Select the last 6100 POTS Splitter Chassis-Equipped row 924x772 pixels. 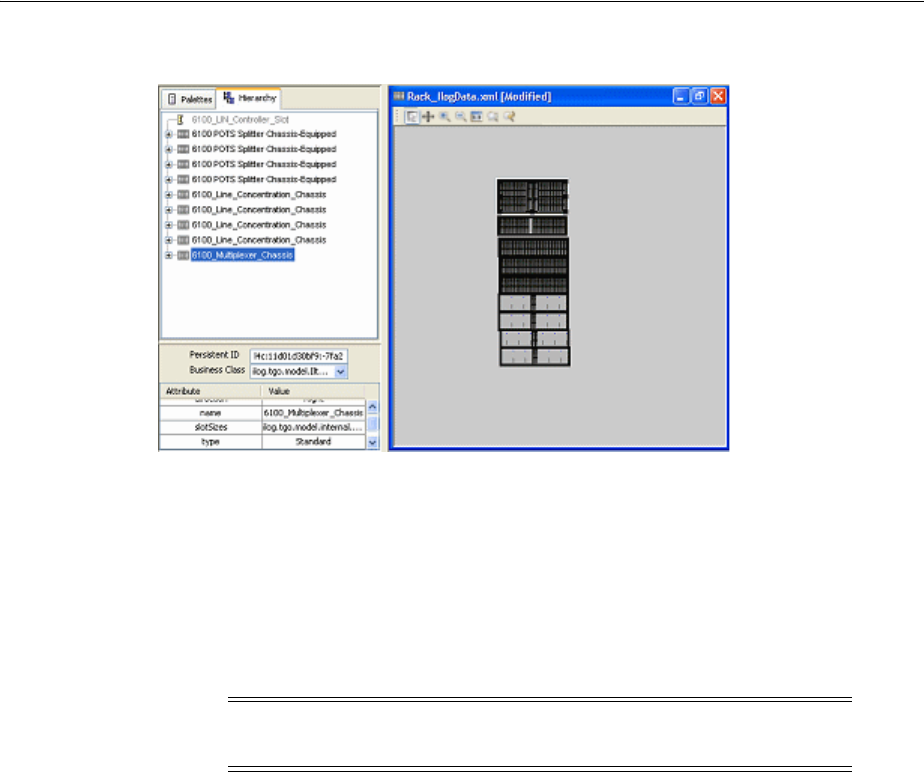tap(263, 179)
